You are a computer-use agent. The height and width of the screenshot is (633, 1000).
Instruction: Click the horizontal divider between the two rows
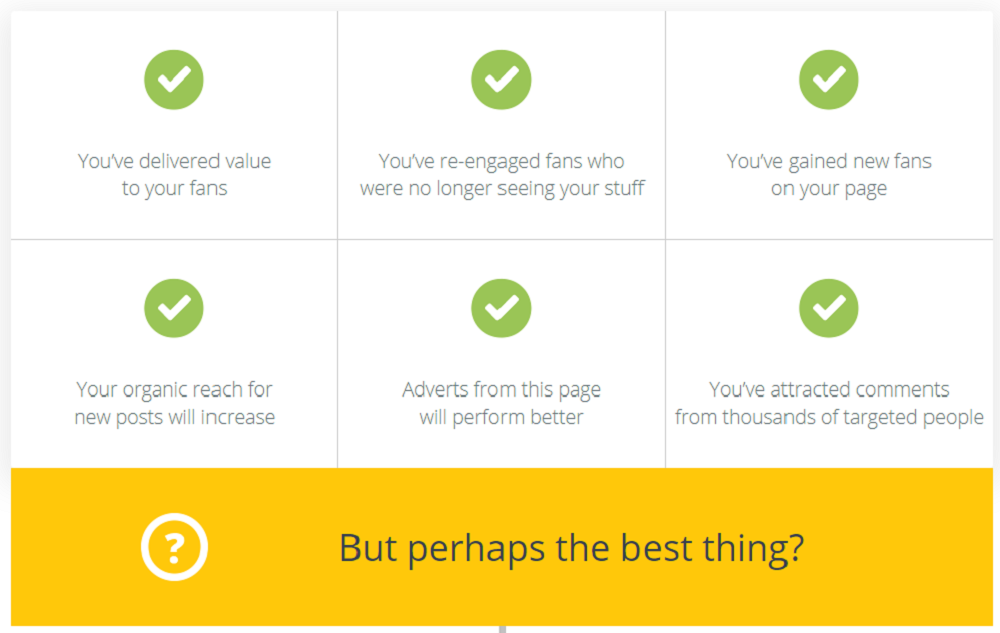point(501,240)
